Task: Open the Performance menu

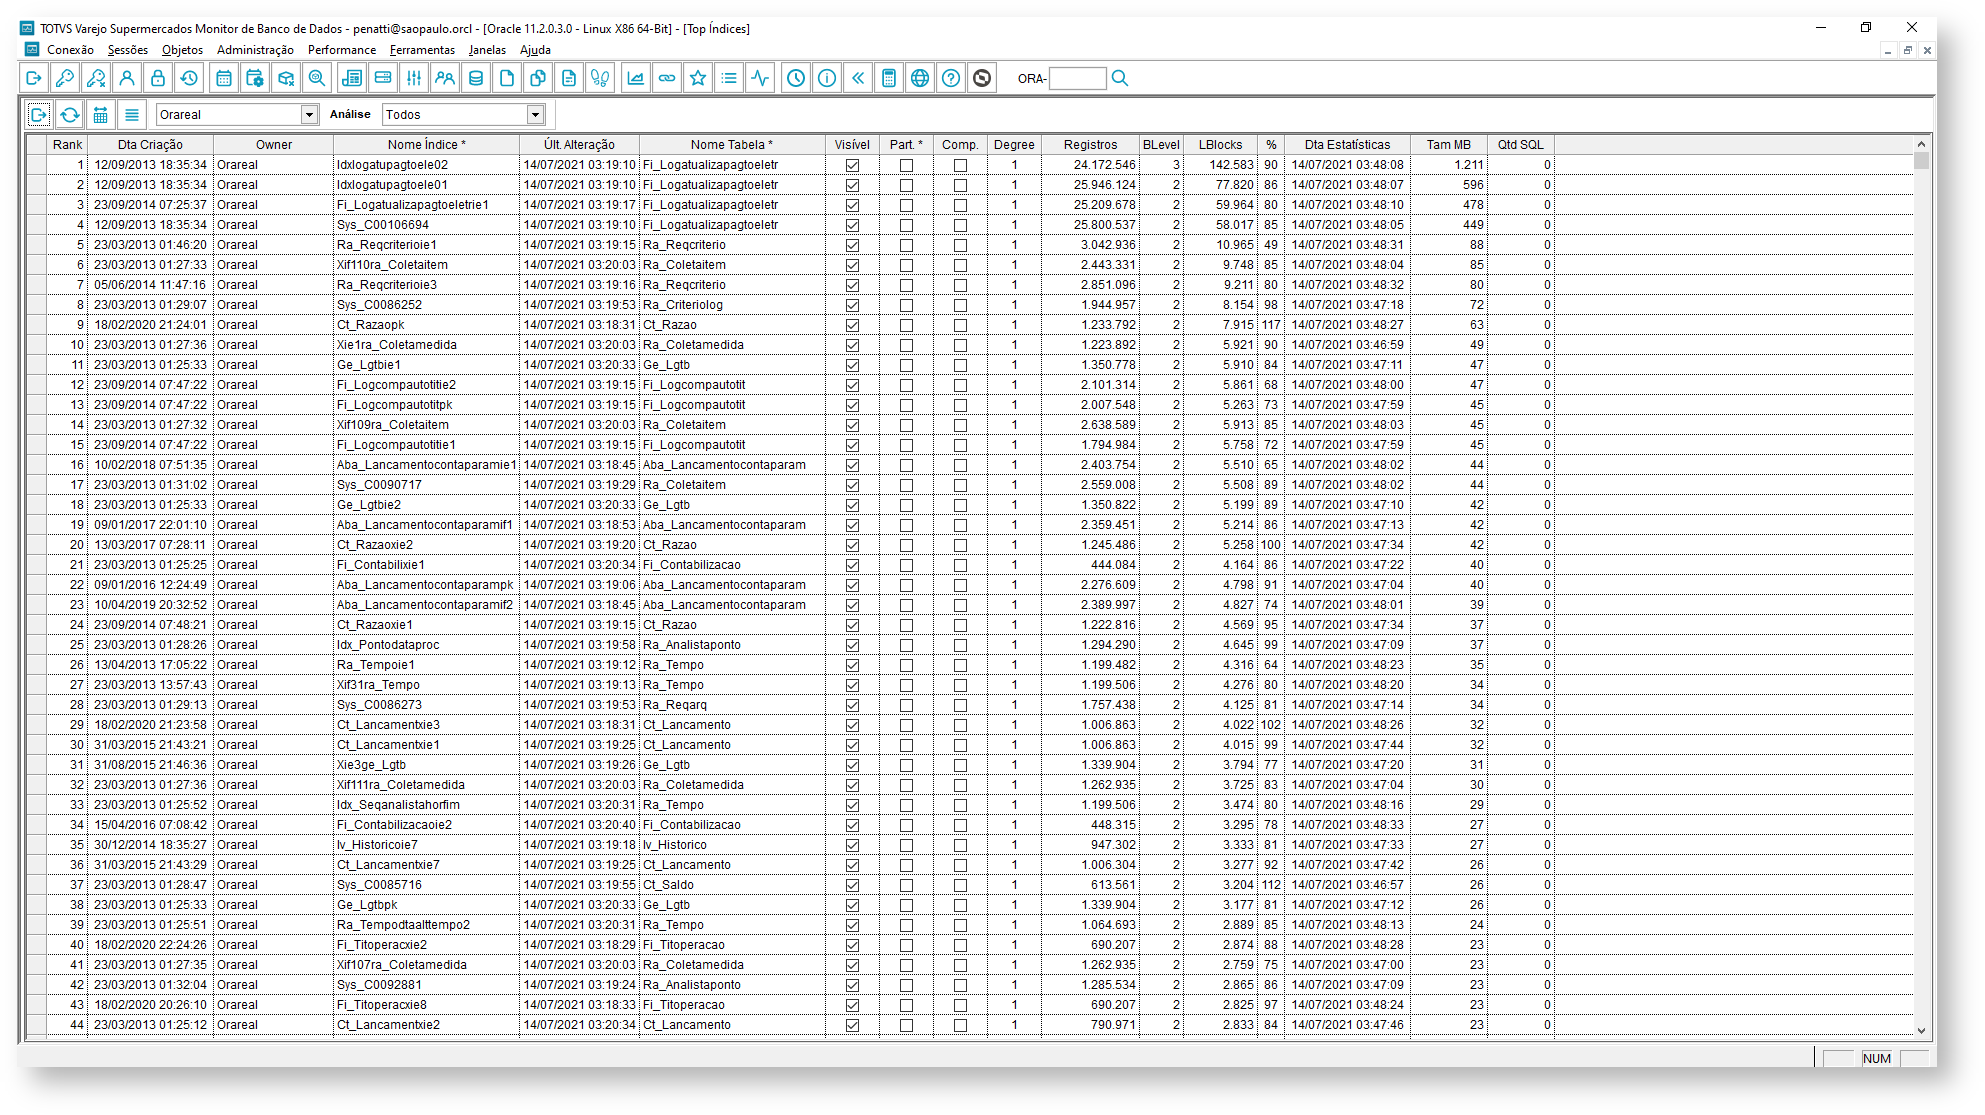Action: click(x=341, y=50)
